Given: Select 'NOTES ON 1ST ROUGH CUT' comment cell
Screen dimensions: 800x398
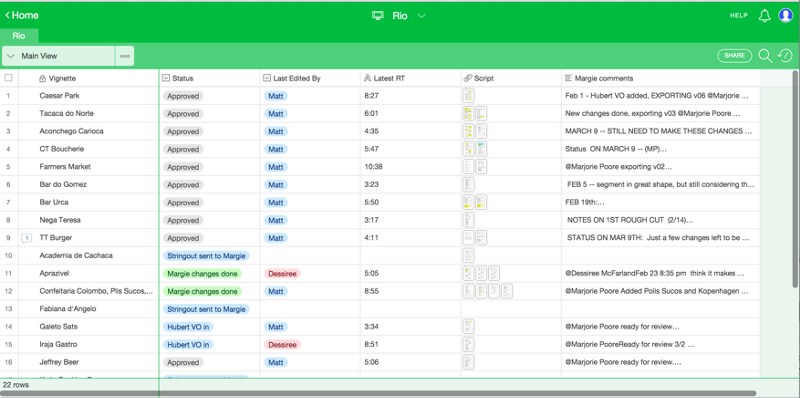Looking at the screenshot, I should [x=661, y=220].
